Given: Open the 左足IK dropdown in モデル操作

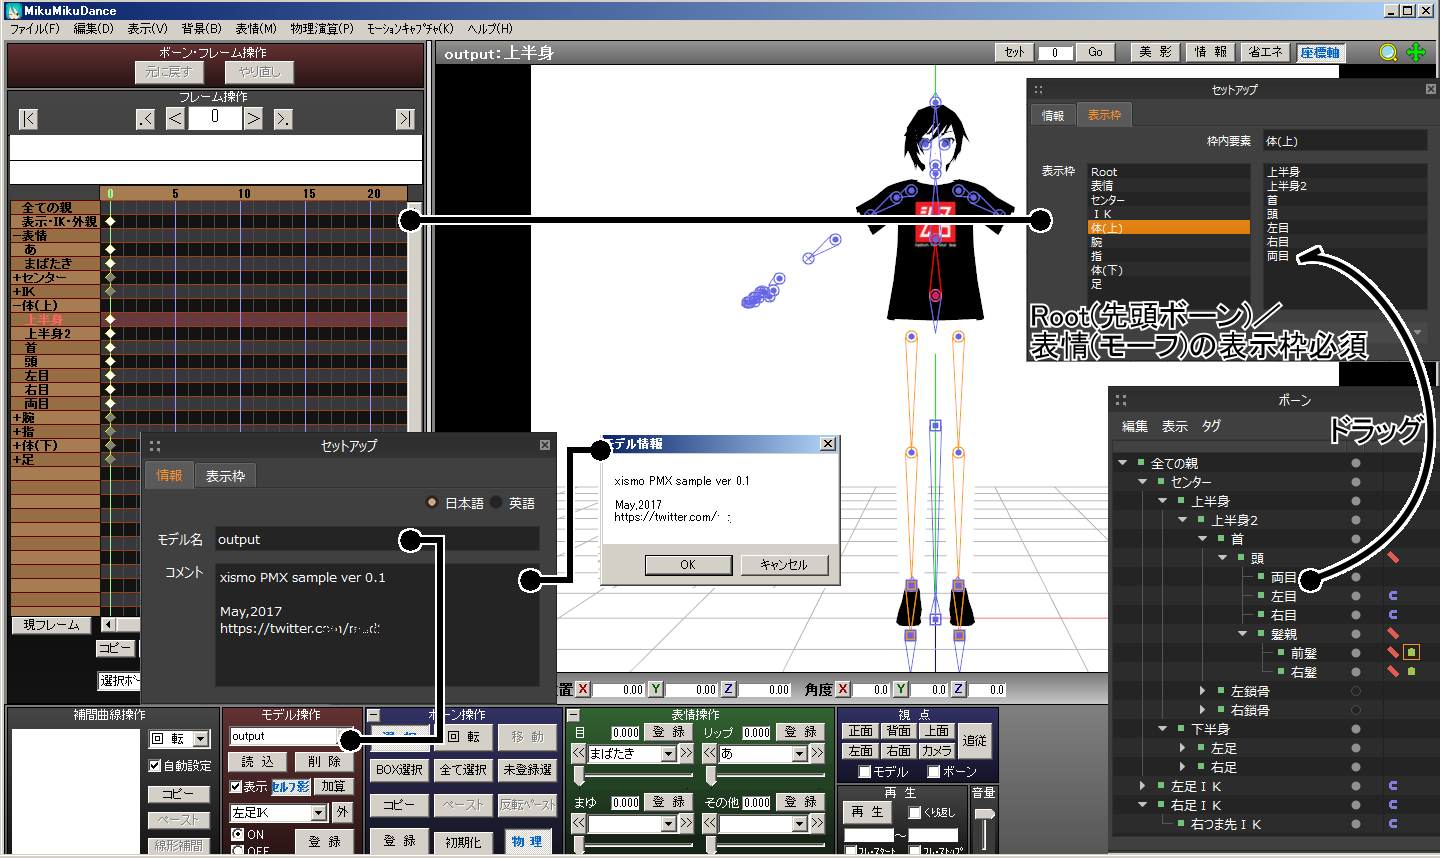Looking at the screenshot, I should (319, 813).
